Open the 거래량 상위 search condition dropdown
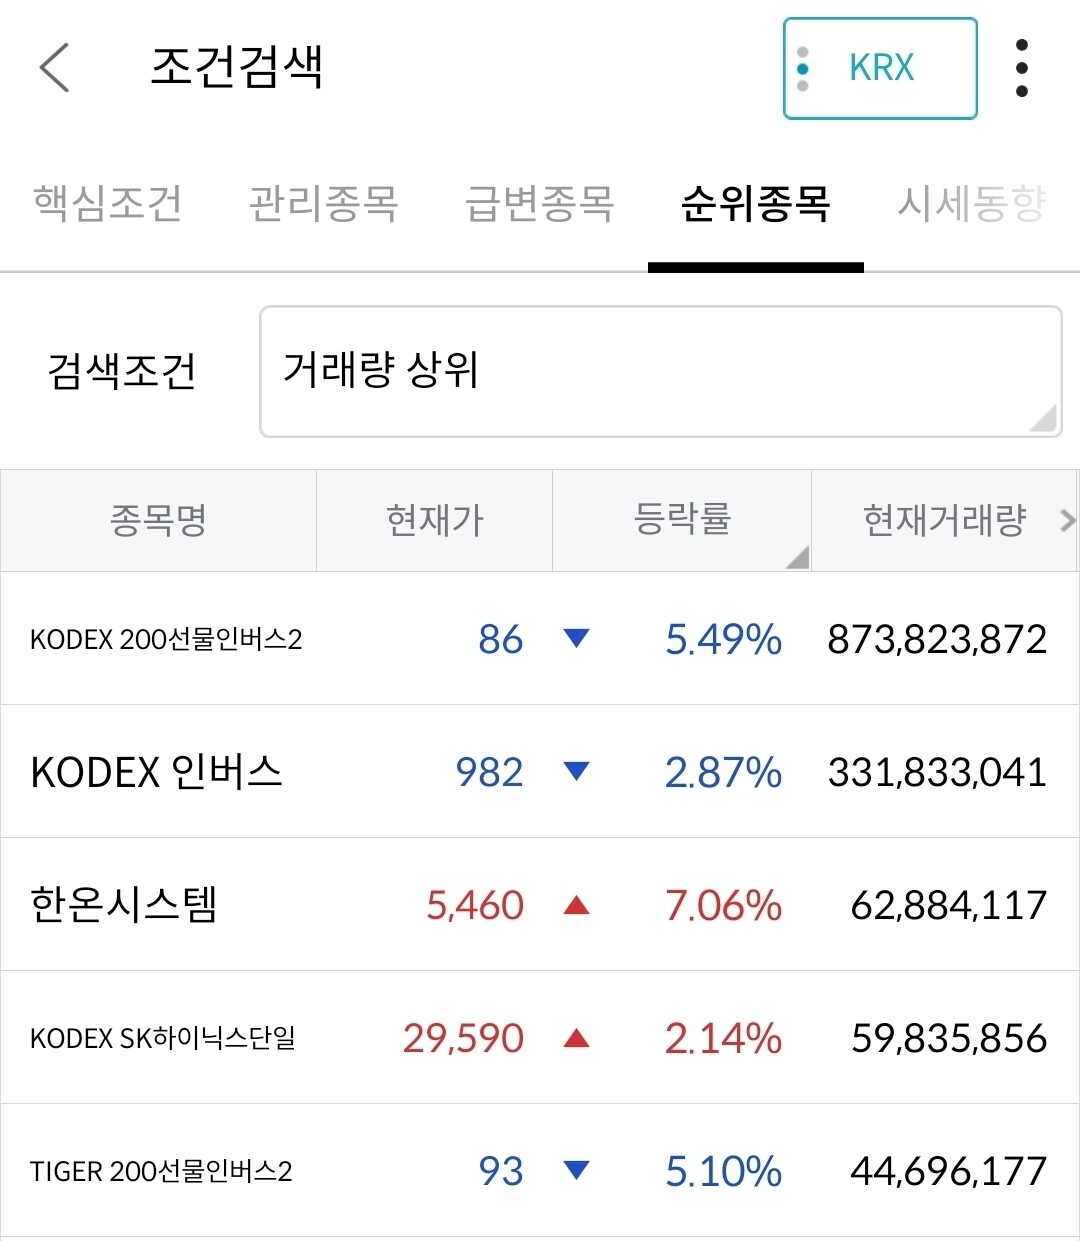Image resolution: width=1080 pixels, height=1241 pixels. [x=660, y=371]
